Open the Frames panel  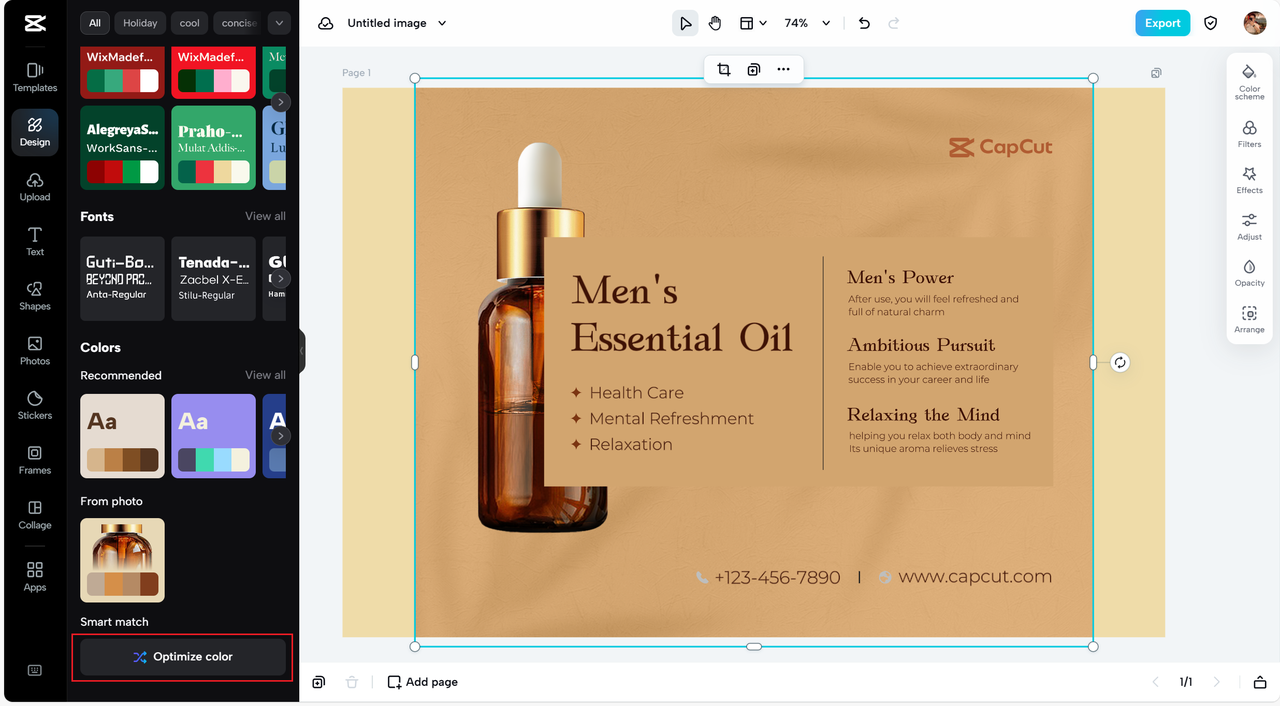(35, 460)
